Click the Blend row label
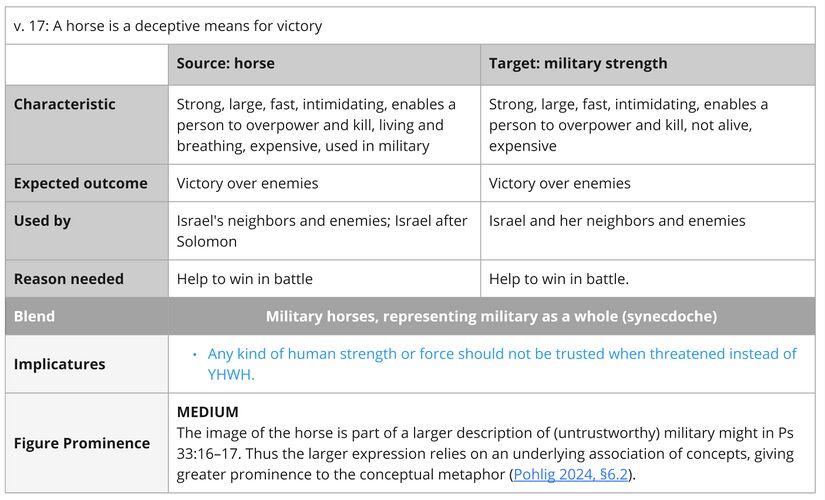Viewport: 825px width, 500px height. pos(34,316)
